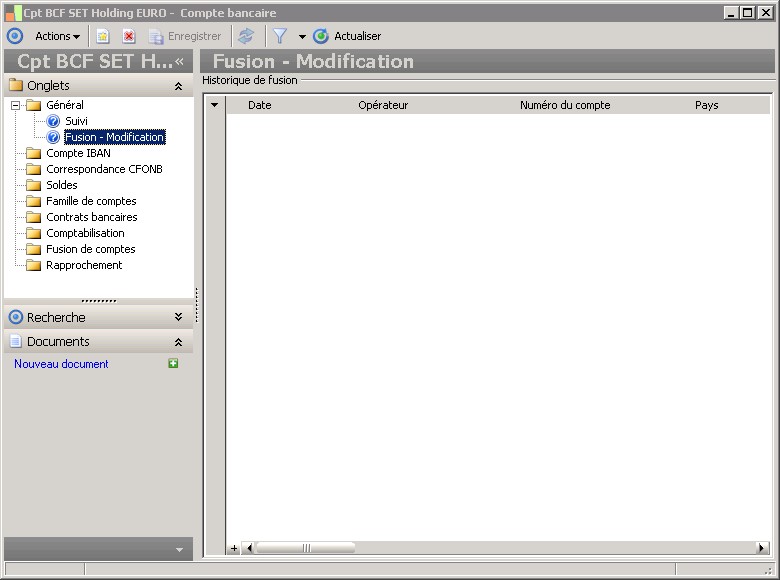
Task: Click the Soldes folder icon
Action: (x=33, y=185)
